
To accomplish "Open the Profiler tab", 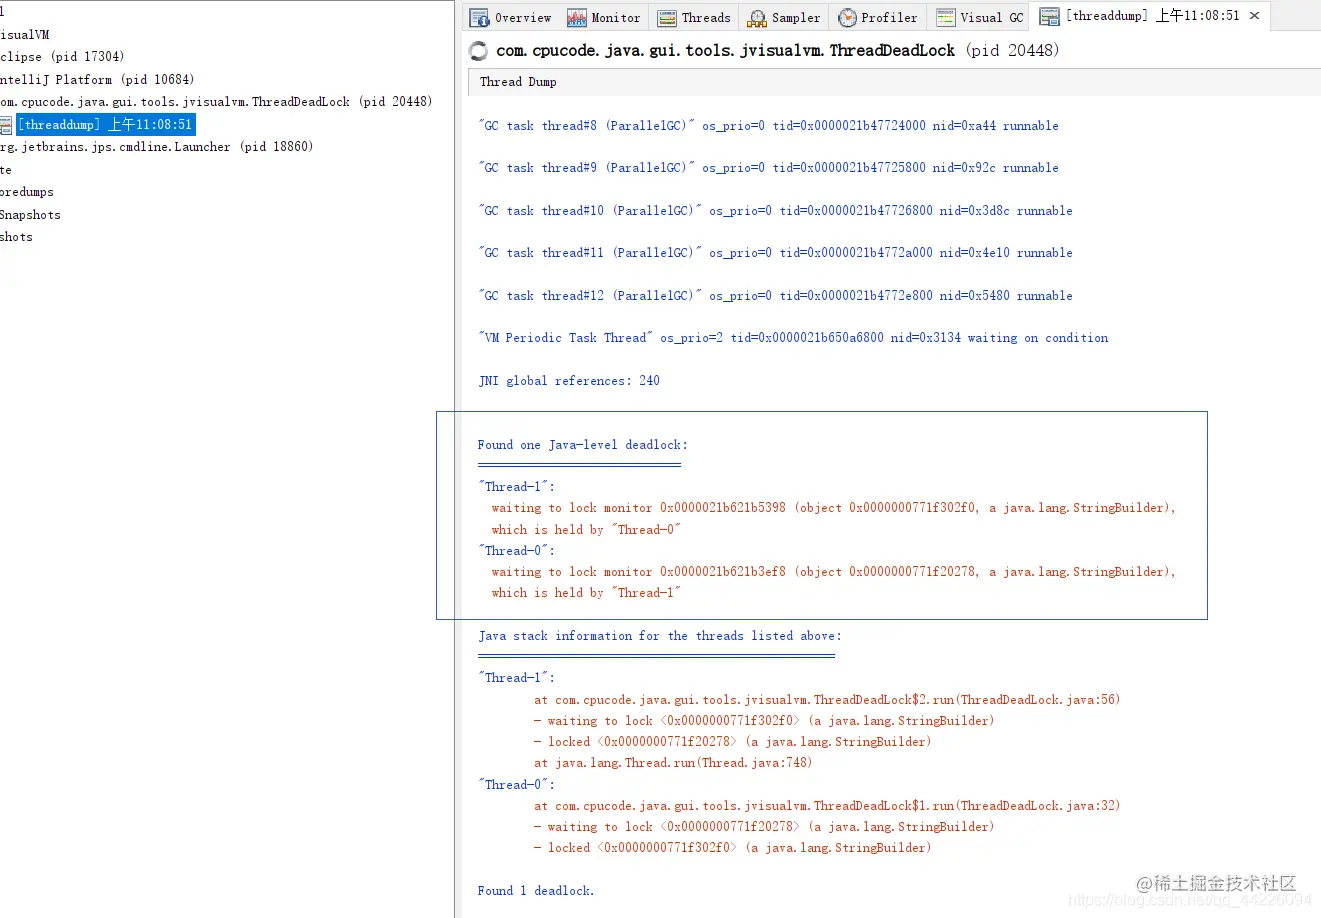I will pos(878,18).
